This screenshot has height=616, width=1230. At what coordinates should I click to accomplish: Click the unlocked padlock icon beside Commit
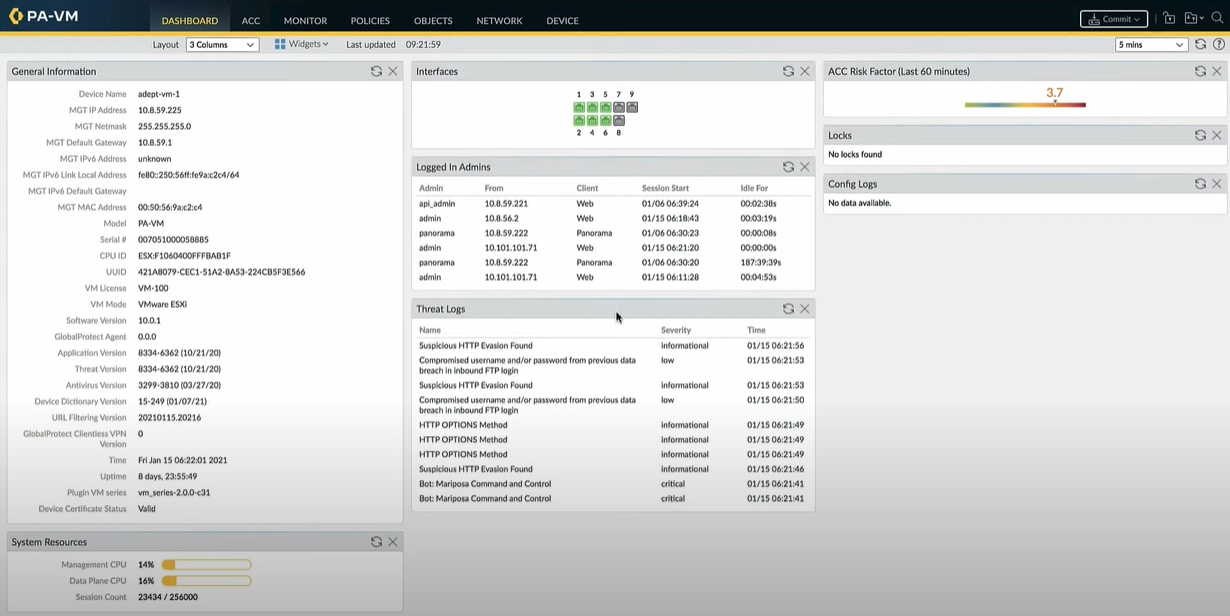pos(1168,17)
